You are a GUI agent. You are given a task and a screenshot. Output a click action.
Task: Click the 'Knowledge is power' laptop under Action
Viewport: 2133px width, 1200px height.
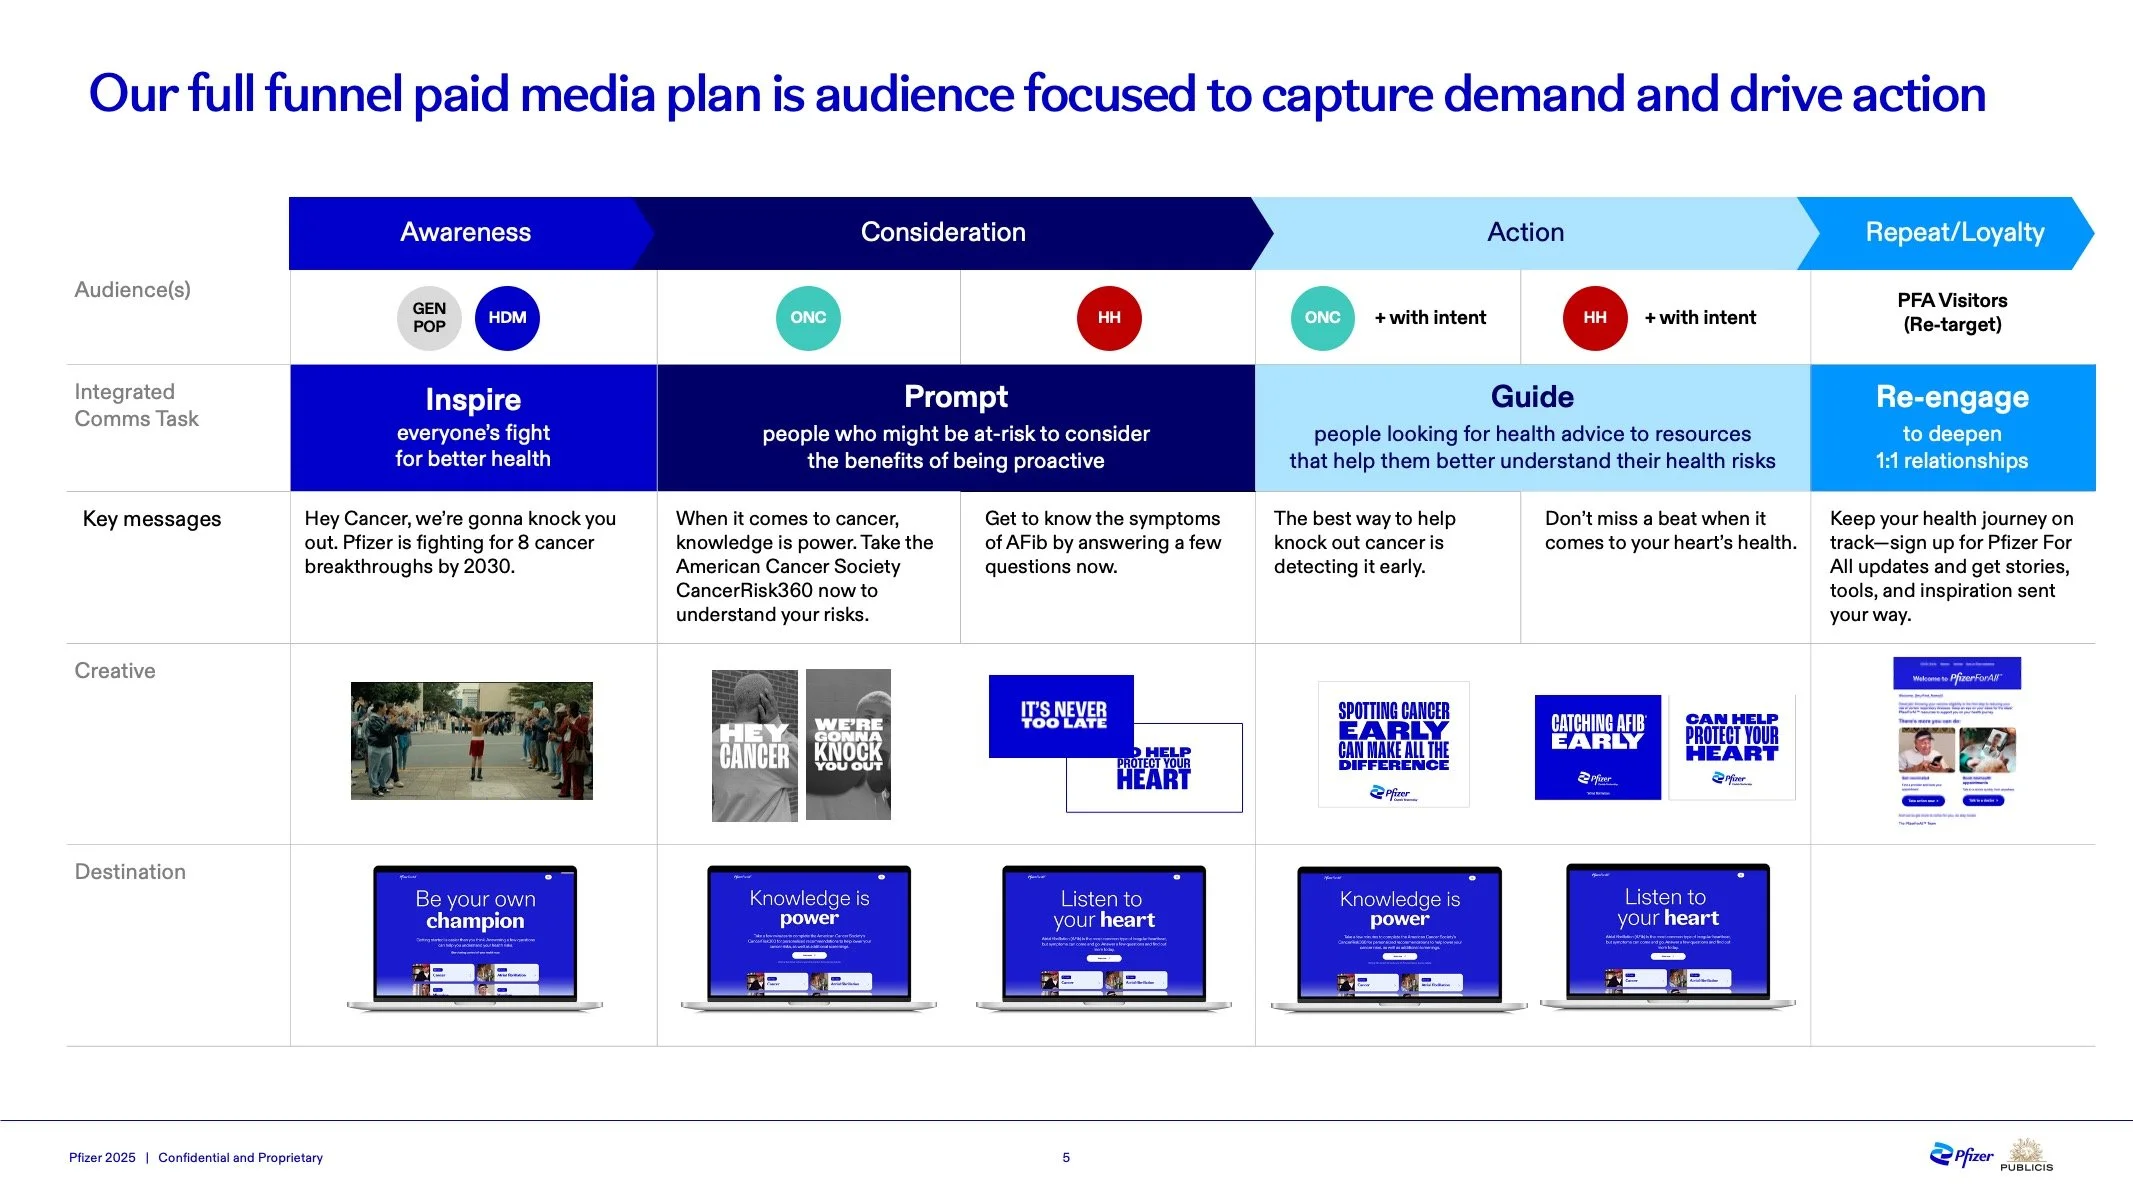coord(1399,939)
